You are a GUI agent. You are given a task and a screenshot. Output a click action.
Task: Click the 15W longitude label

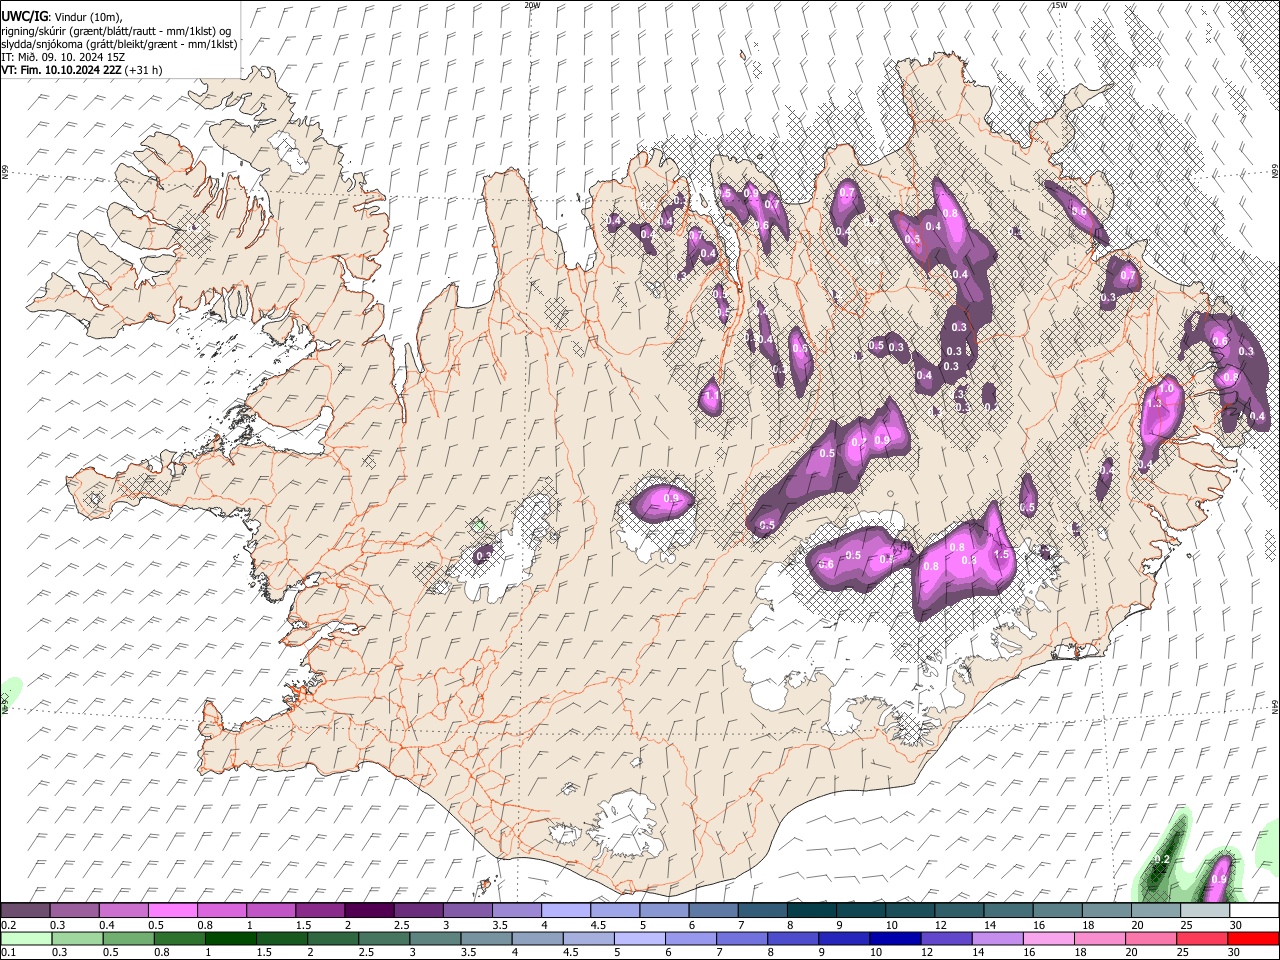pos(1058,5)
